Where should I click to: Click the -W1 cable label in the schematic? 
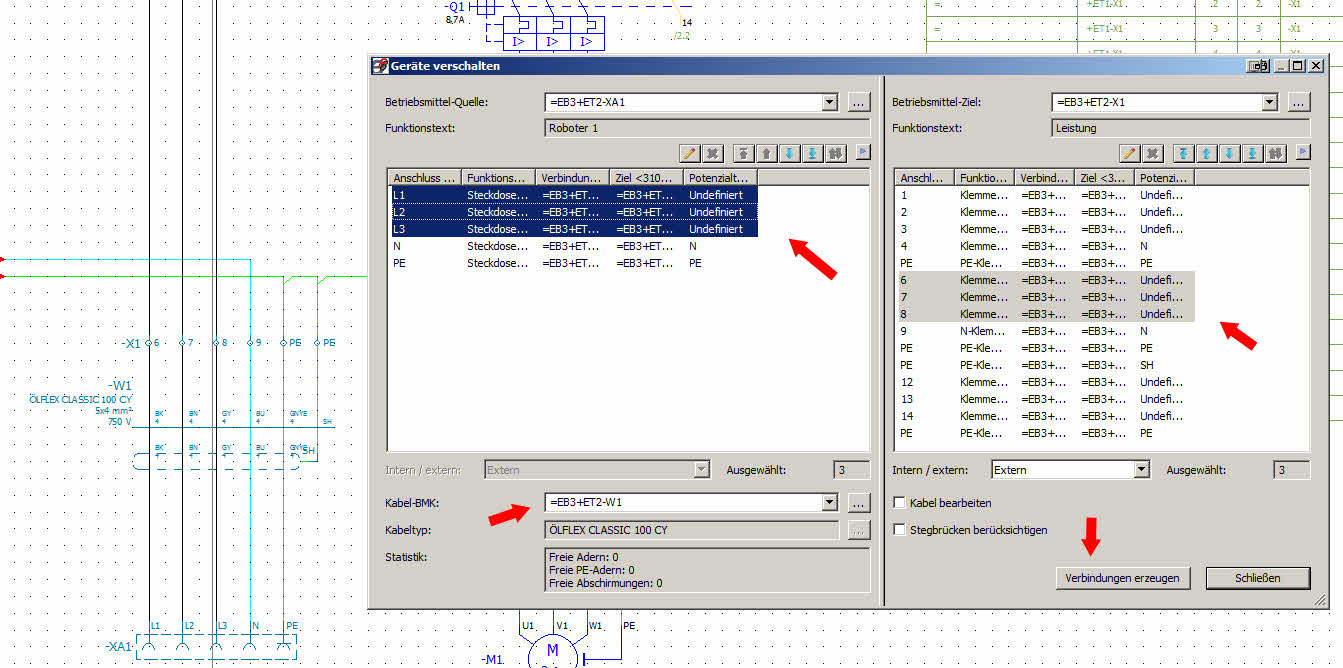tap(120, 385)
